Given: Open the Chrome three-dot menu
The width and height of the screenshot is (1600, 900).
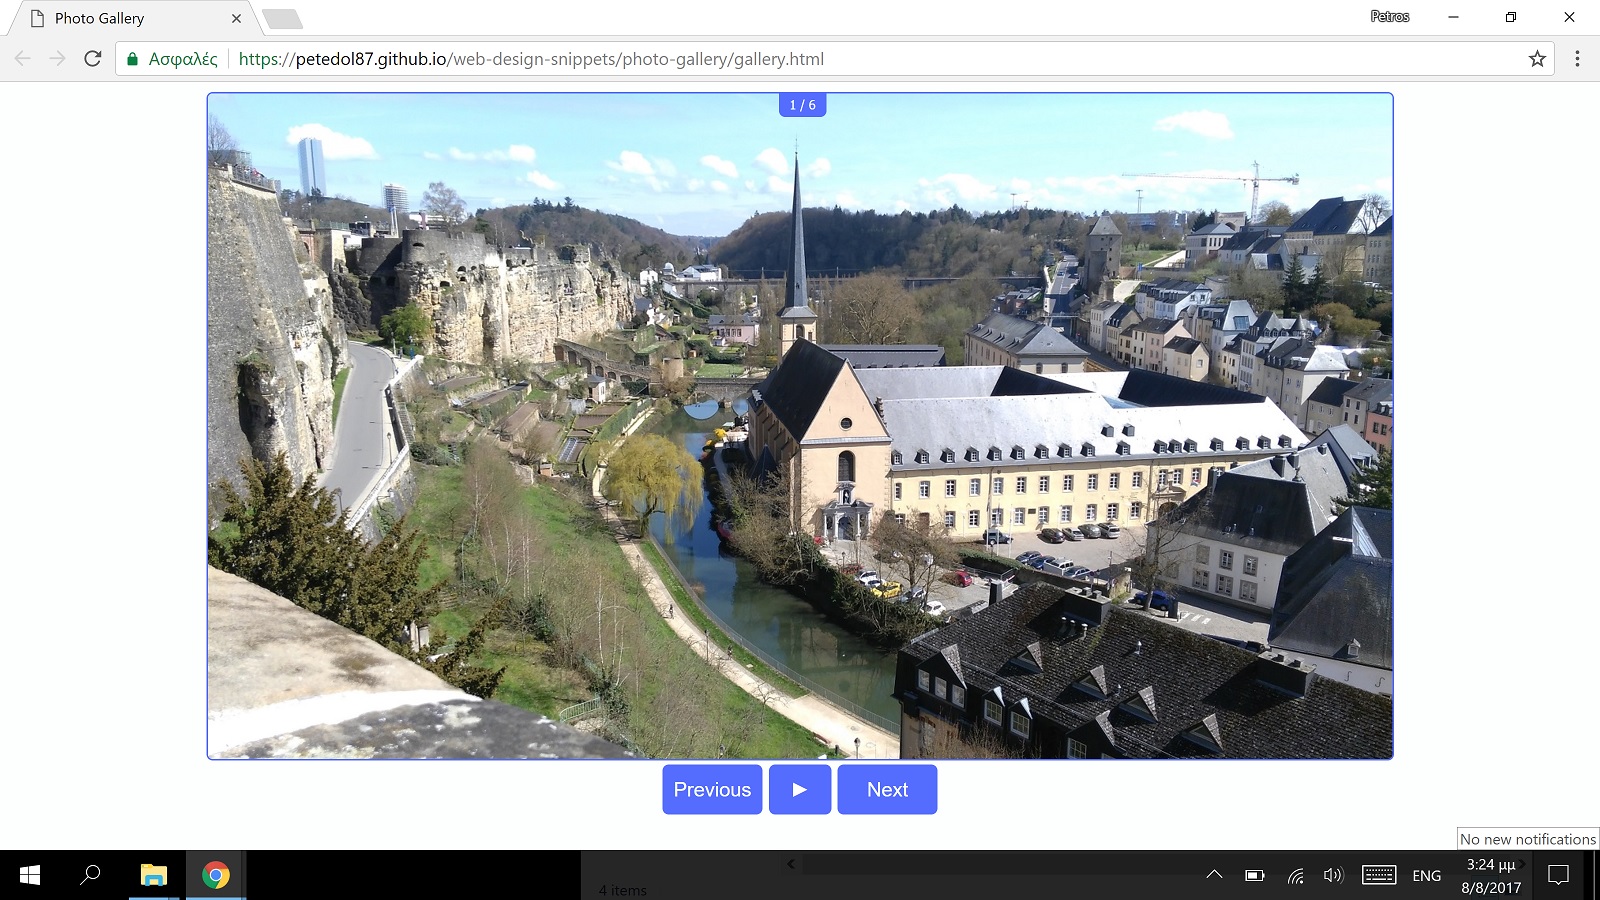Looking at the screenshot, I should 1578,59.
